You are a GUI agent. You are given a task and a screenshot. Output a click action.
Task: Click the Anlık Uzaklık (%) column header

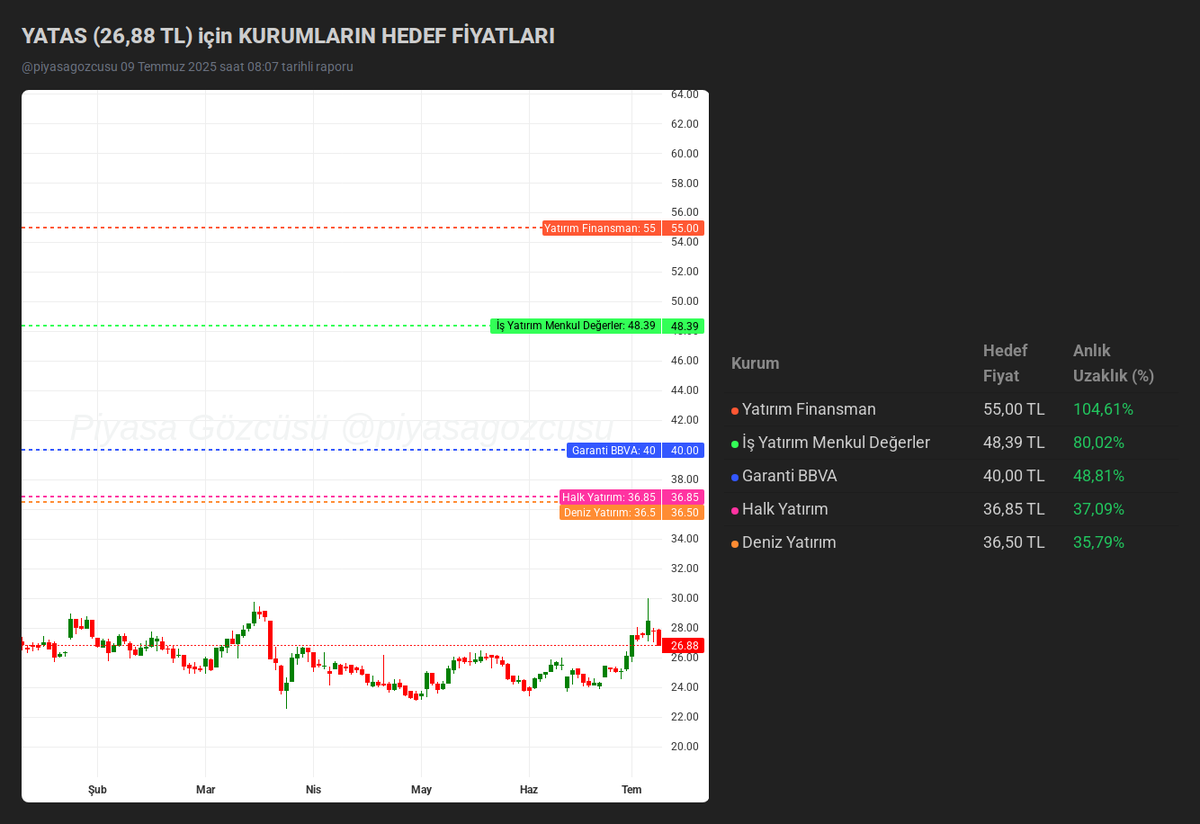1113,363
